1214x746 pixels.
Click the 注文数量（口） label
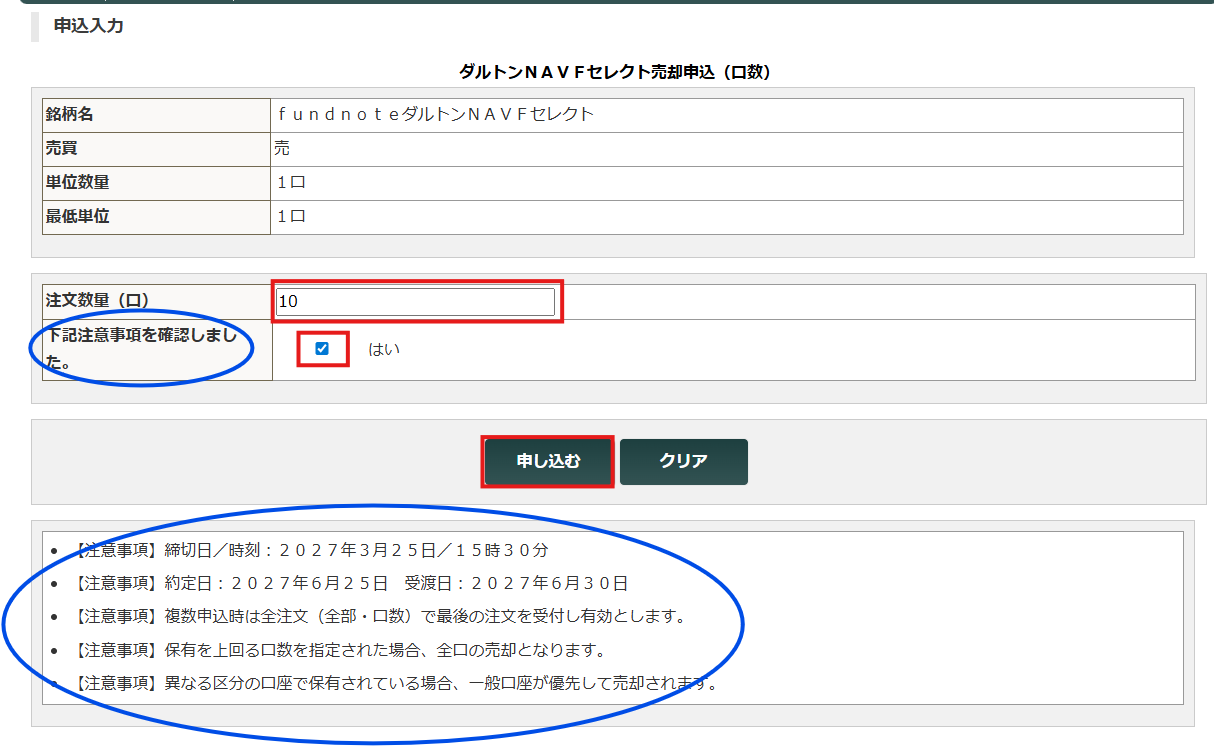tap(97, 301)
